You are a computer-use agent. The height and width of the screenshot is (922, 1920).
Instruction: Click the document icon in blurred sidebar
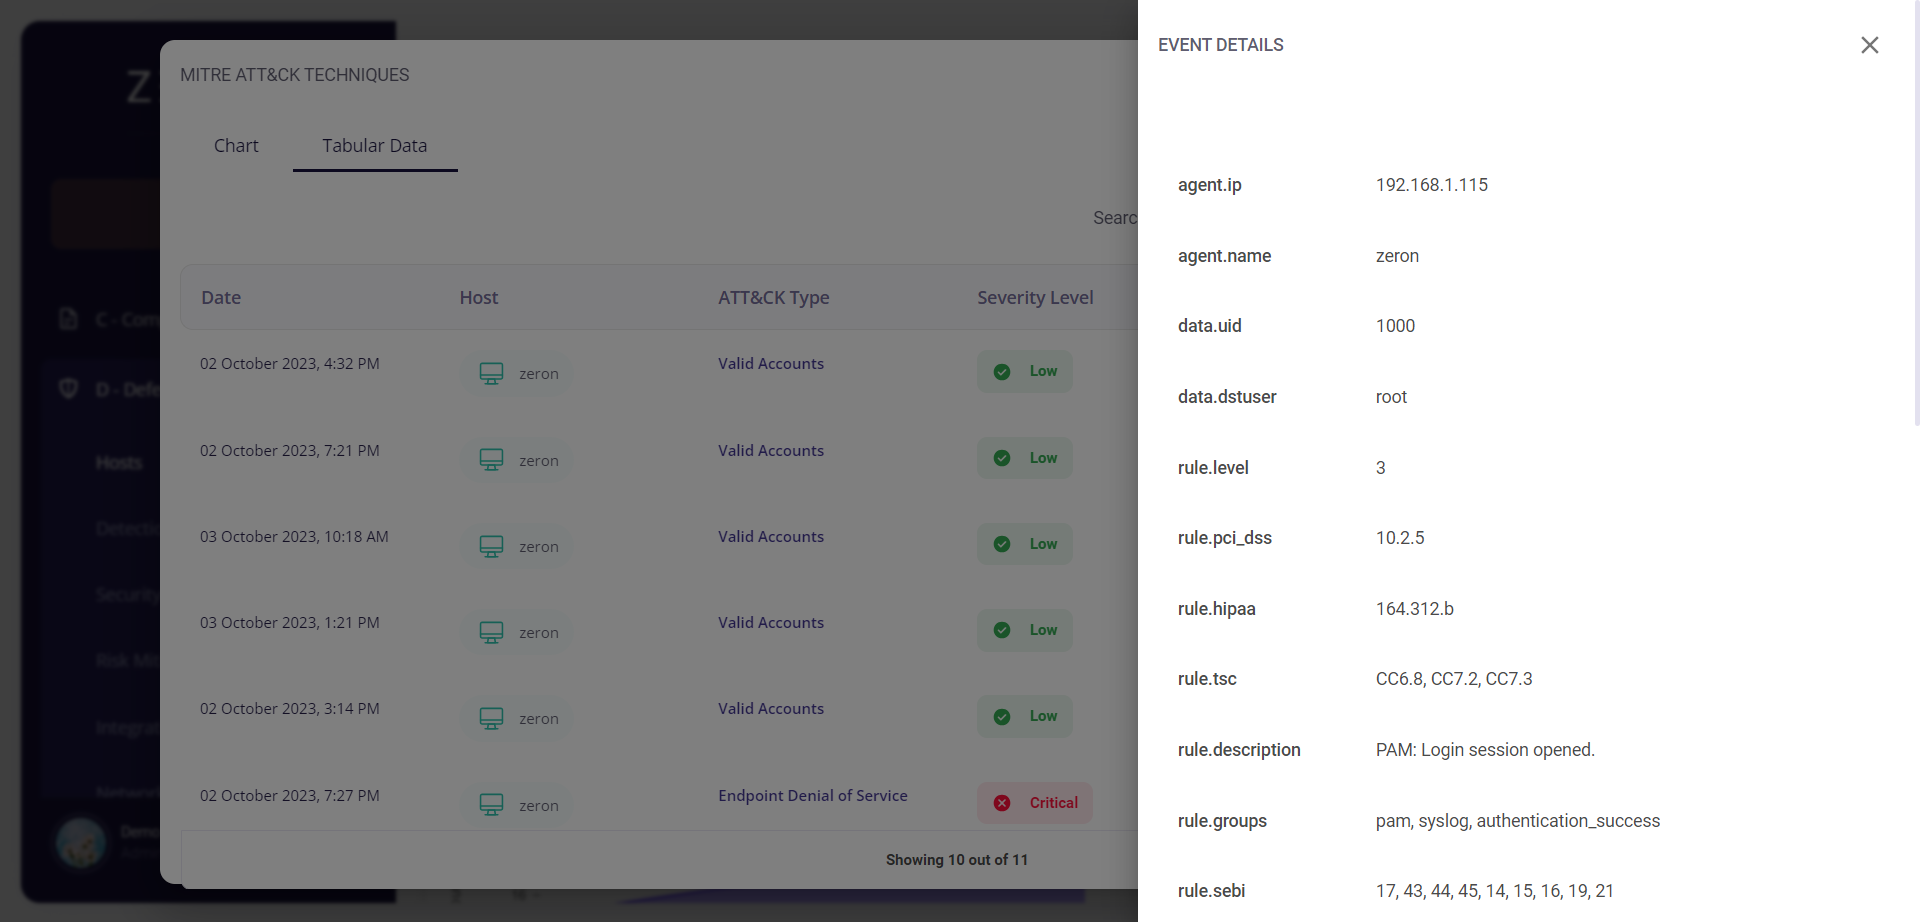tap(69, 319)
